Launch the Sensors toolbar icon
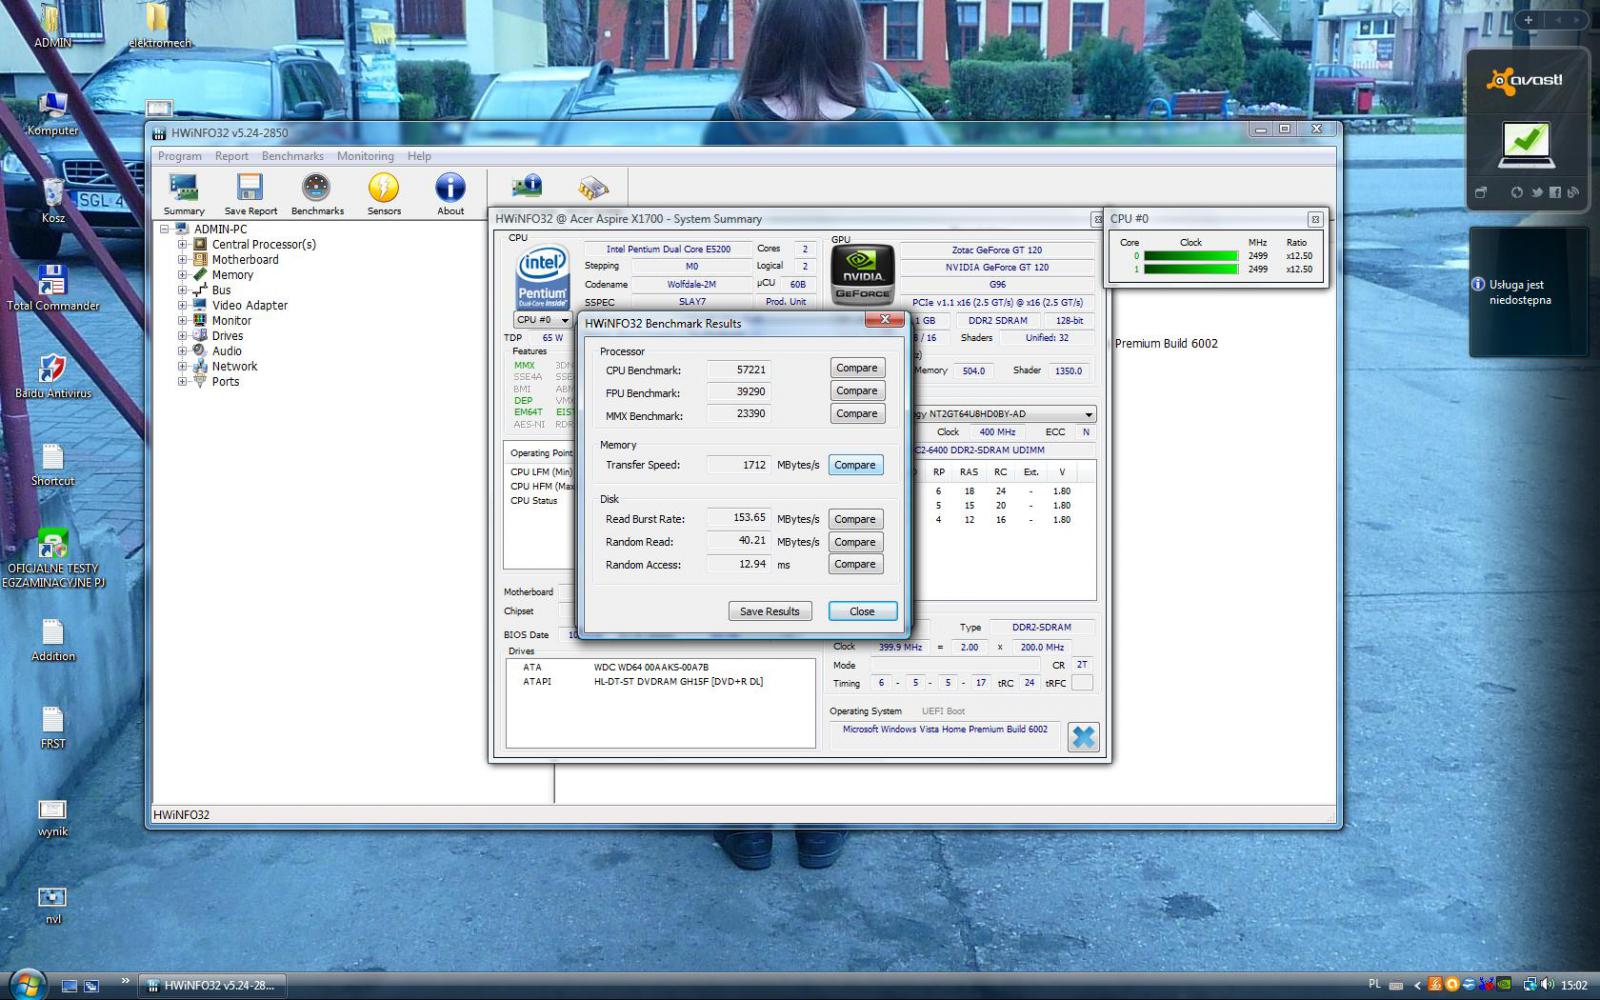This screenshot has height=1000, width=1600. click(x=384, y=194)
